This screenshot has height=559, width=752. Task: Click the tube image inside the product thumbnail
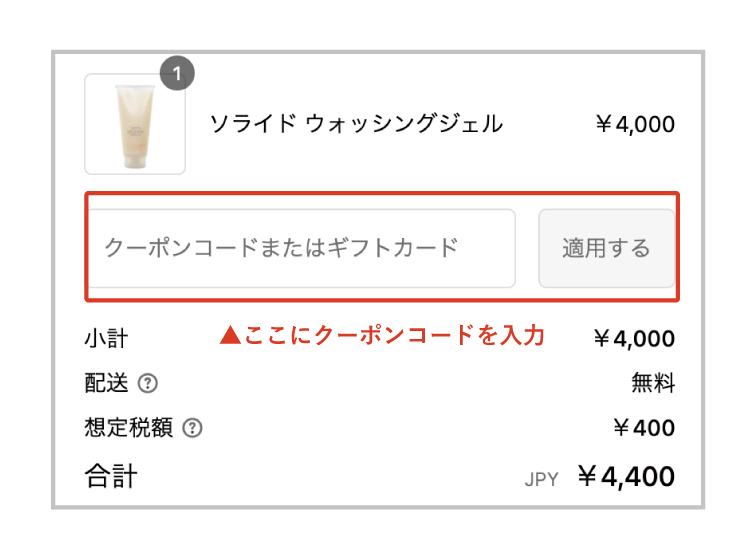(x=134, y=124)
